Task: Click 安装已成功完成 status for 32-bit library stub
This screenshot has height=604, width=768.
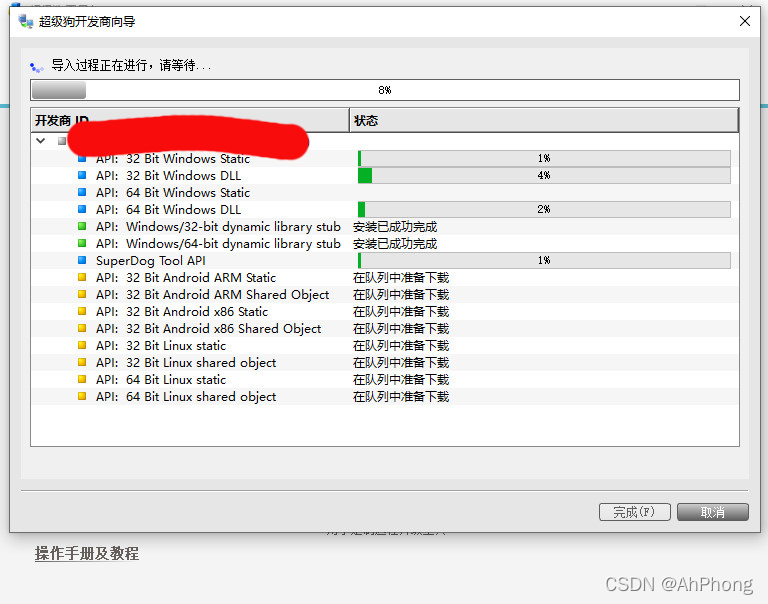Action: (x=395, y=227)
